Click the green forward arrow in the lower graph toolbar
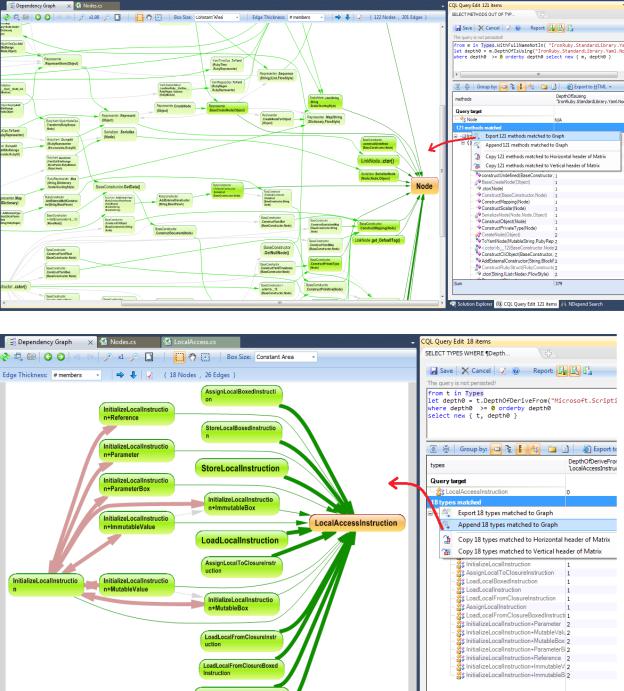The height and width of the screenshot is (691, 624). [61, 357]
